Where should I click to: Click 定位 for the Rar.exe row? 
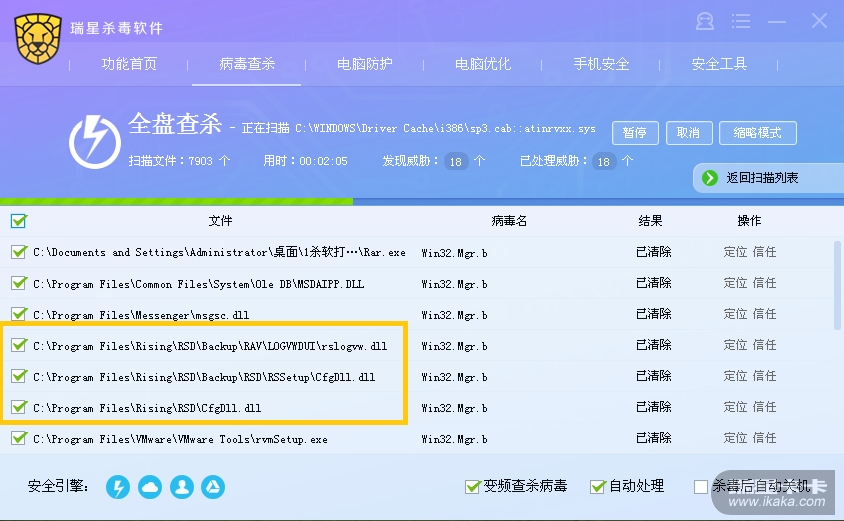pos(735,252)
